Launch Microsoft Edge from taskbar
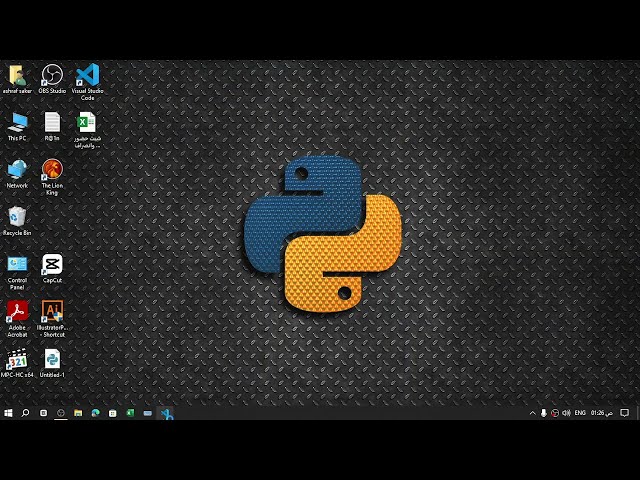The image size is (640, 480). 96,413
